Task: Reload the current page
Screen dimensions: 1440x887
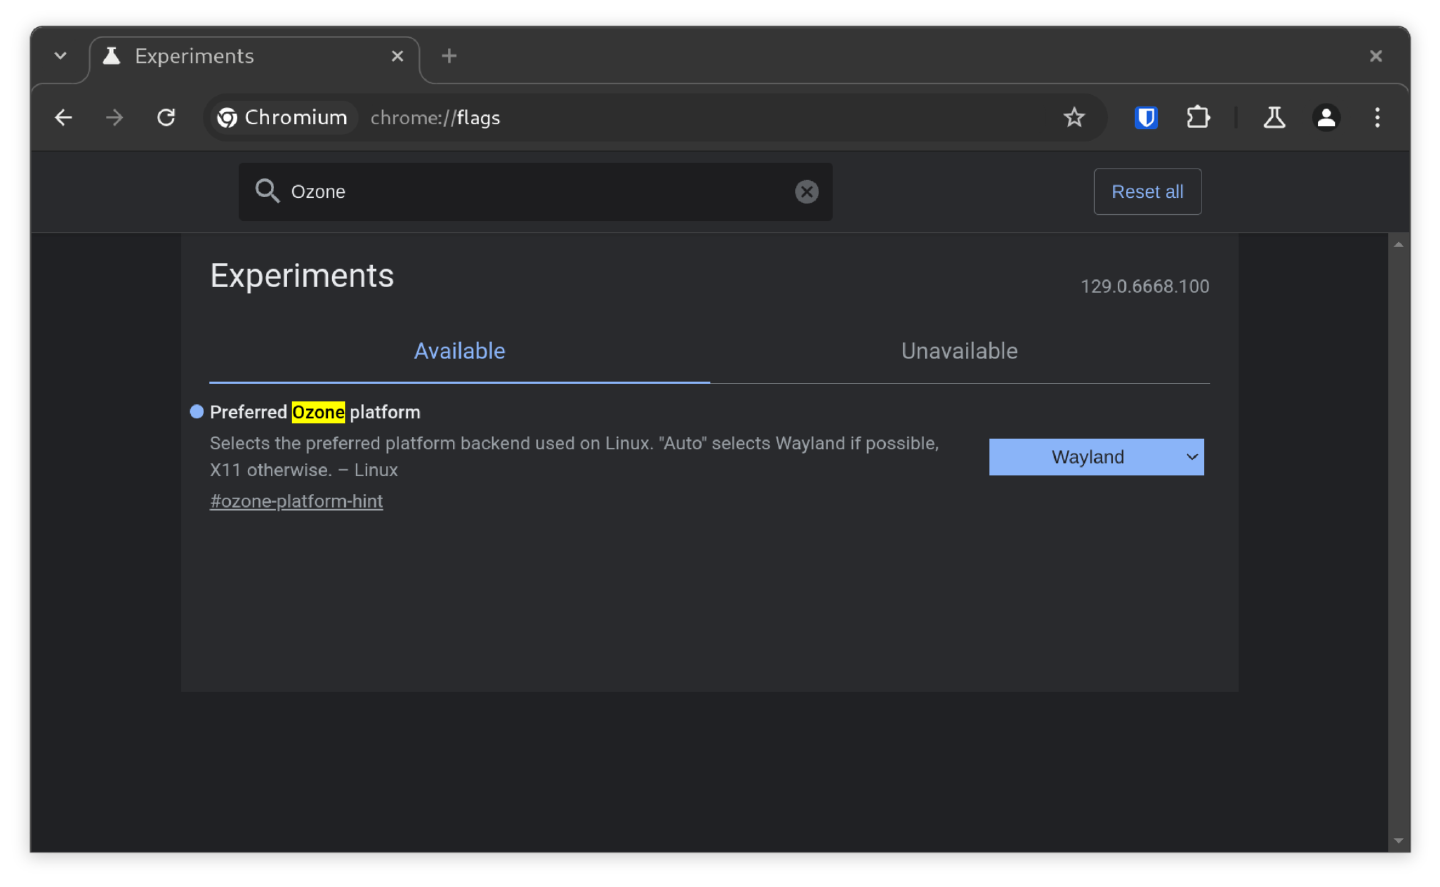Action: click(x=166, y=118)
